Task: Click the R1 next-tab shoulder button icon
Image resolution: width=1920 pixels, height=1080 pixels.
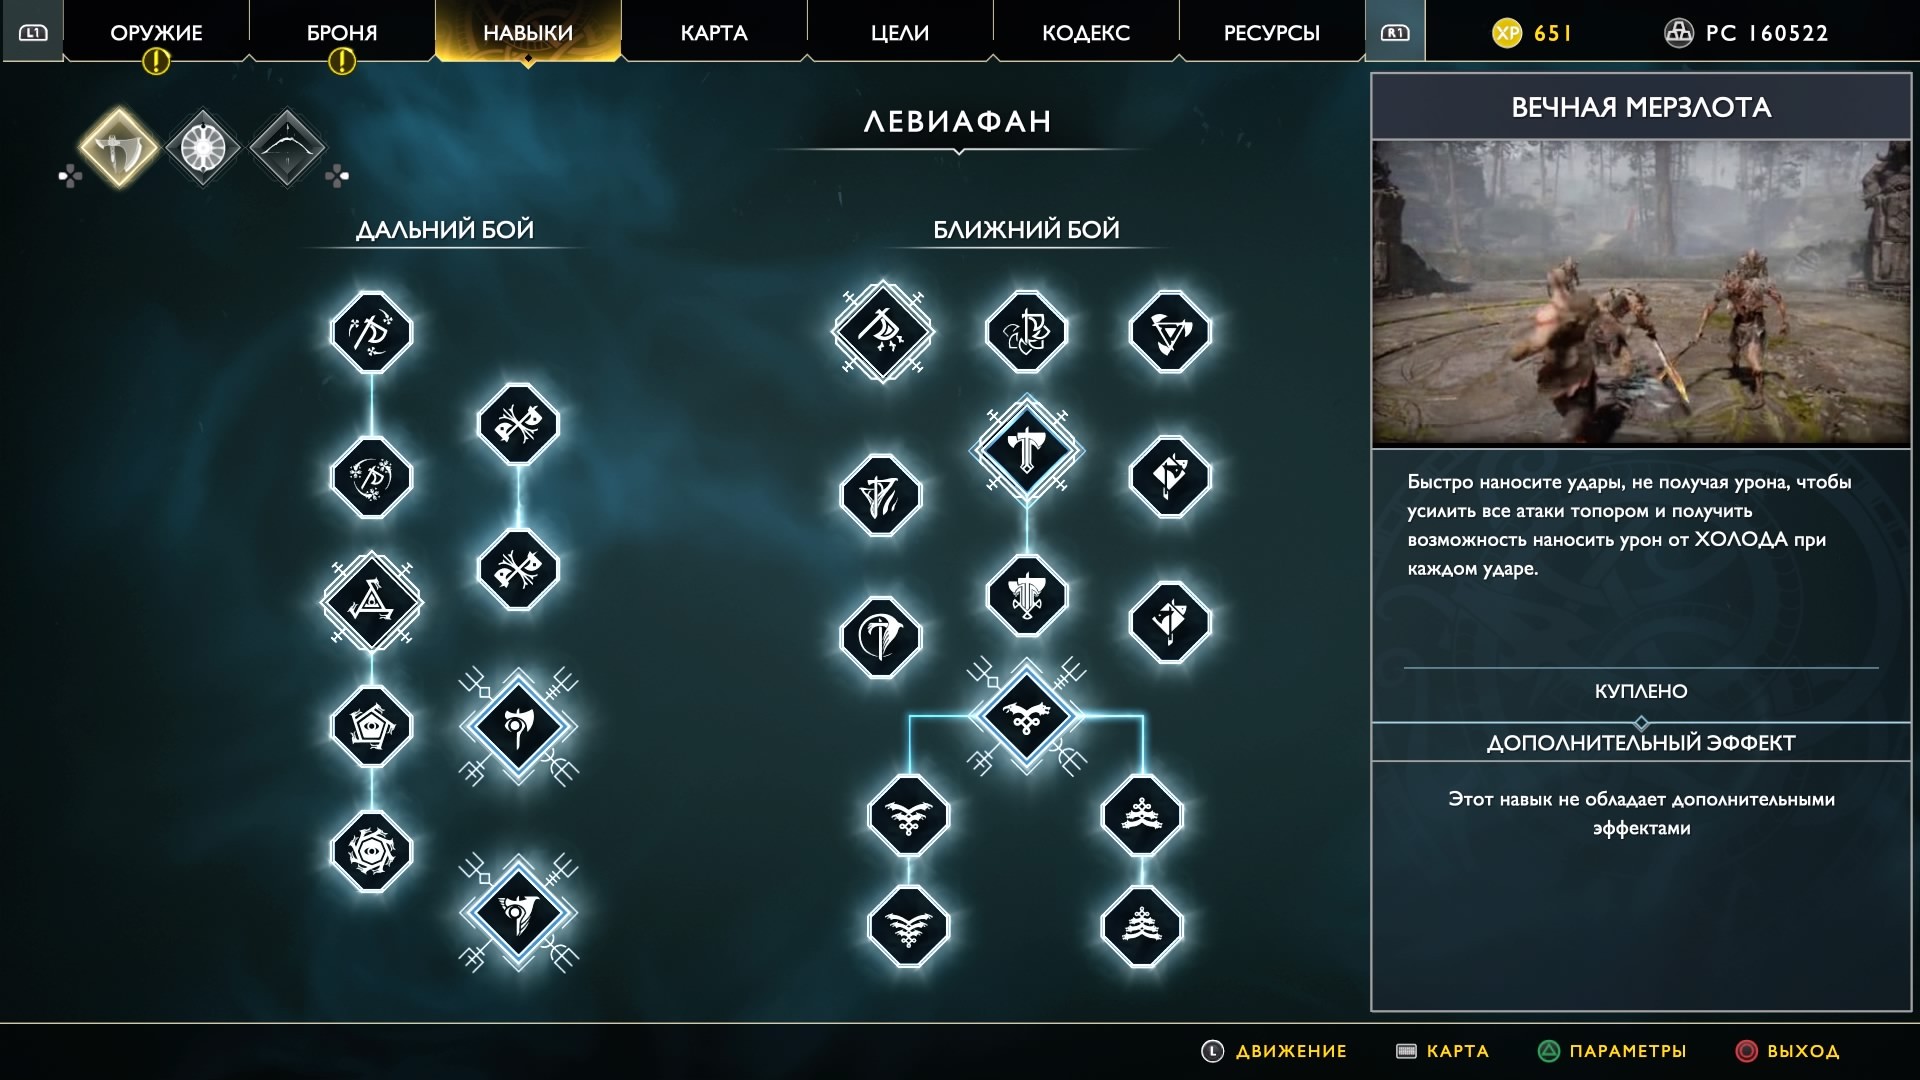Action: pos(1395,32)
